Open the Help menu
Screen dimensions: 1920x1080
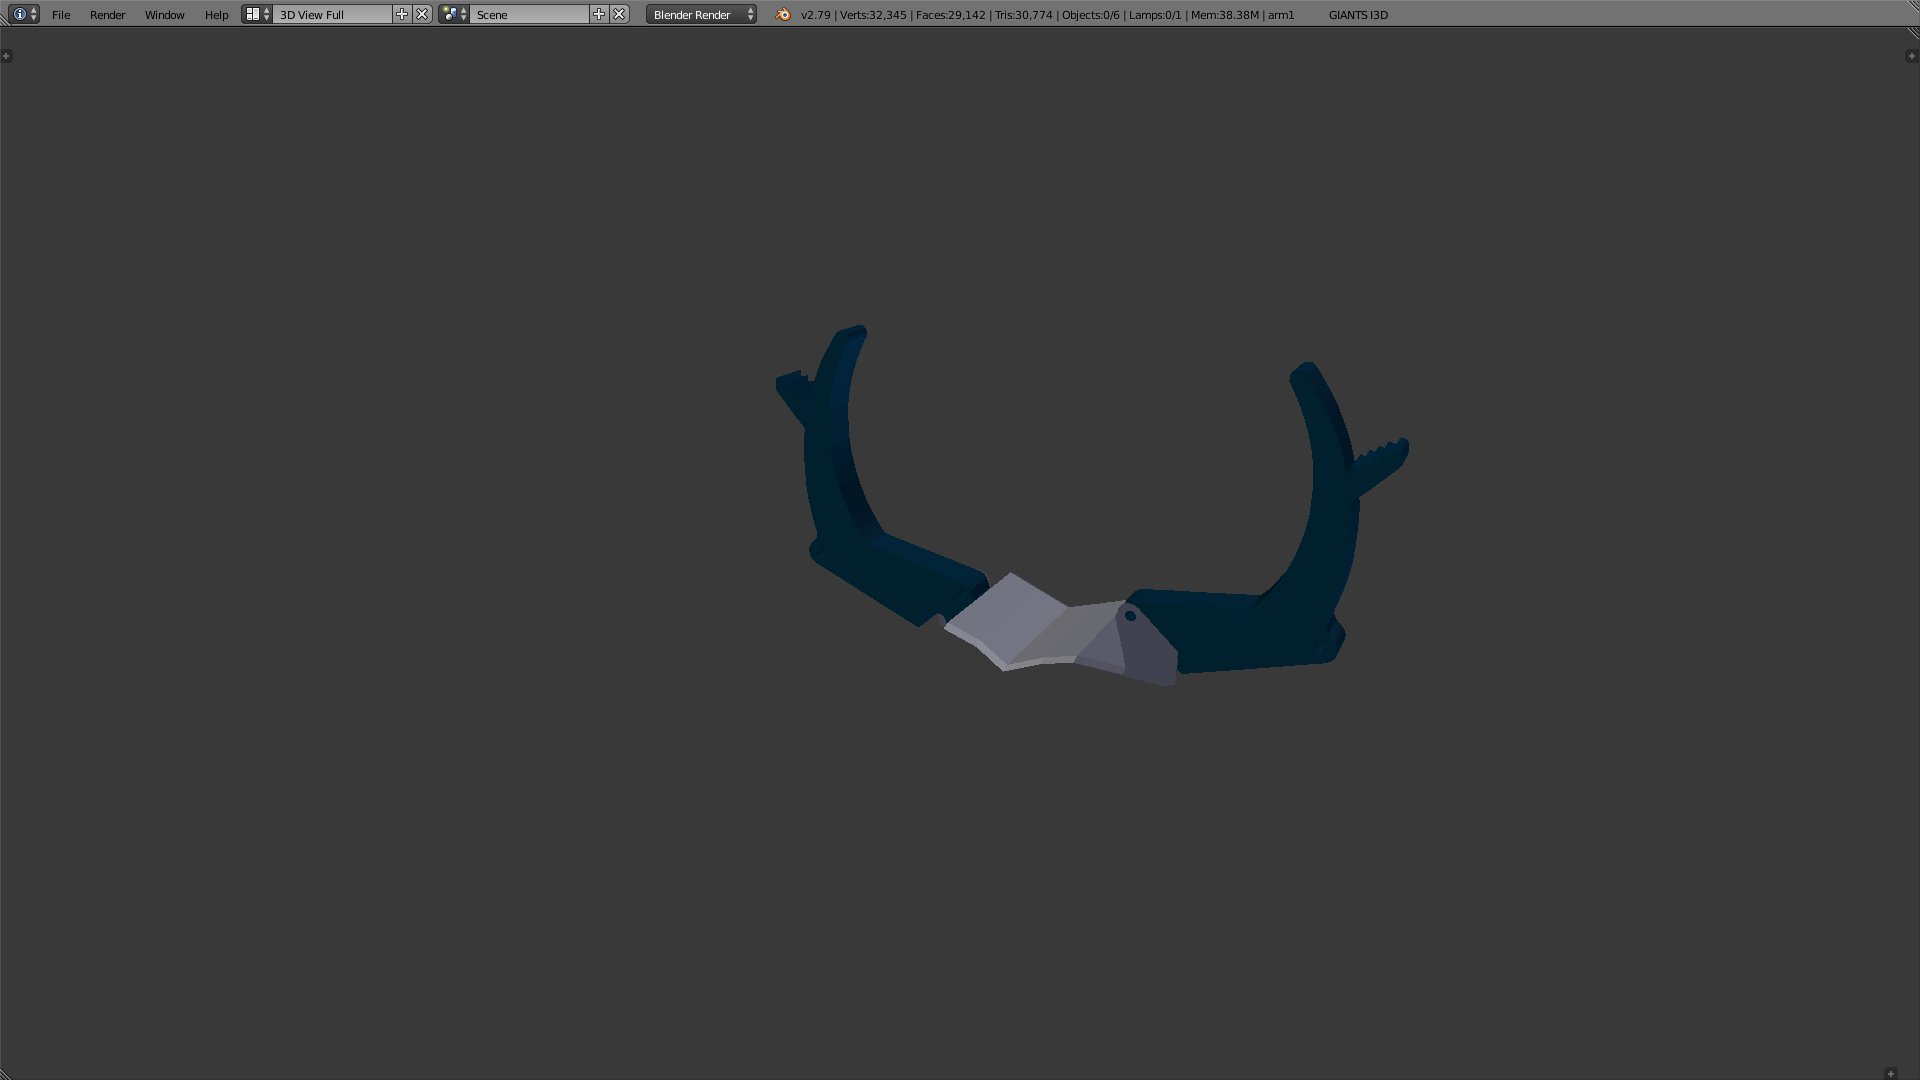(216, 14)
